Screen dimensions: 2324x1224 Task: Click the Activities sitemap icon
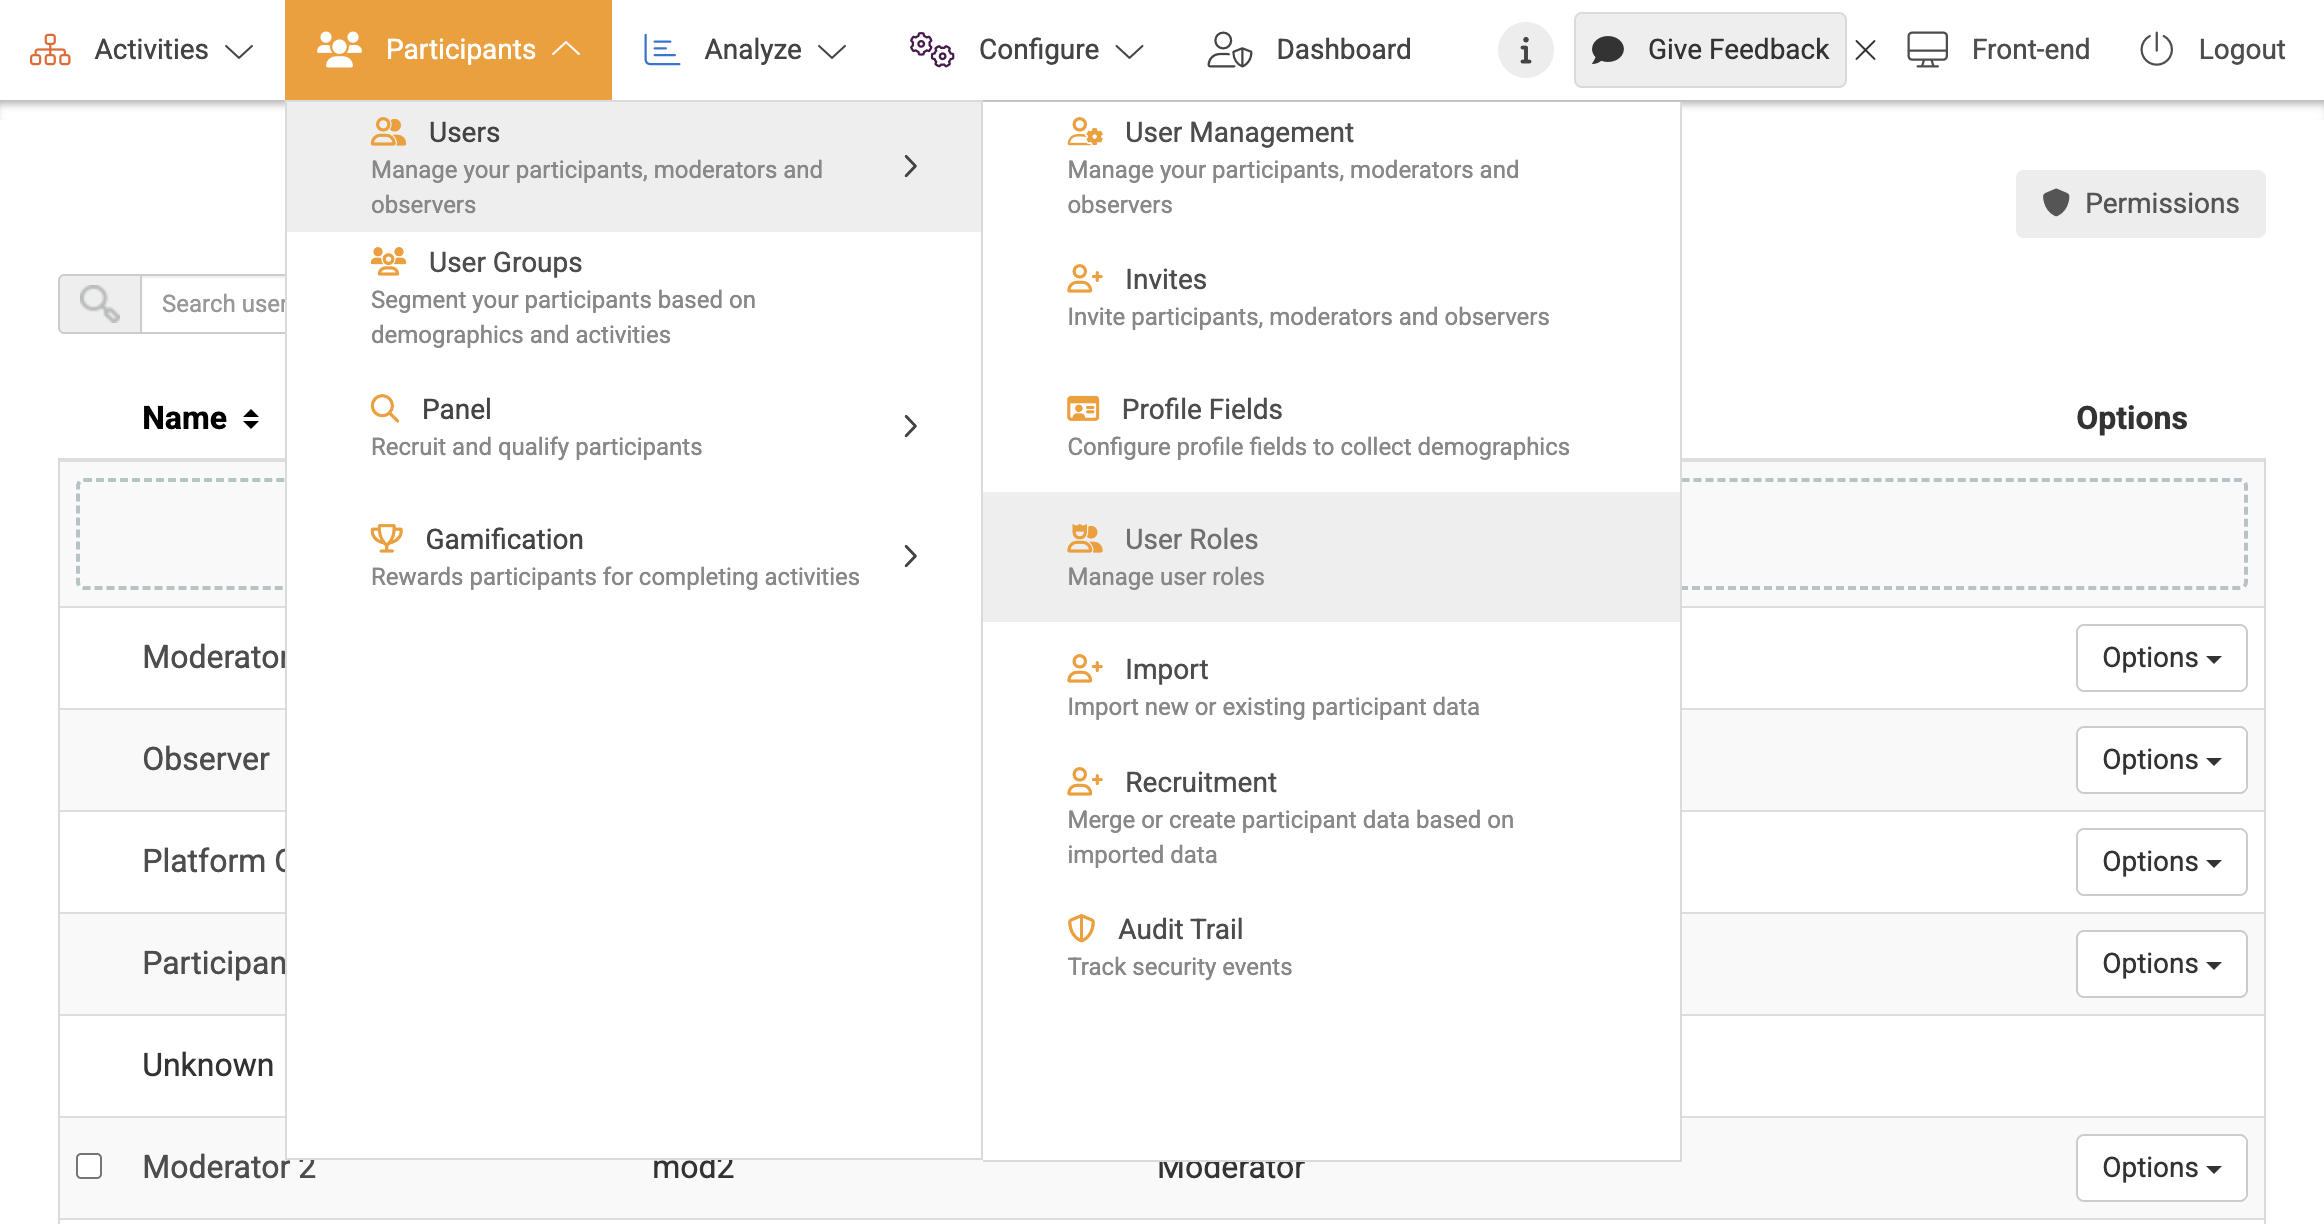(x=50, y=50)
